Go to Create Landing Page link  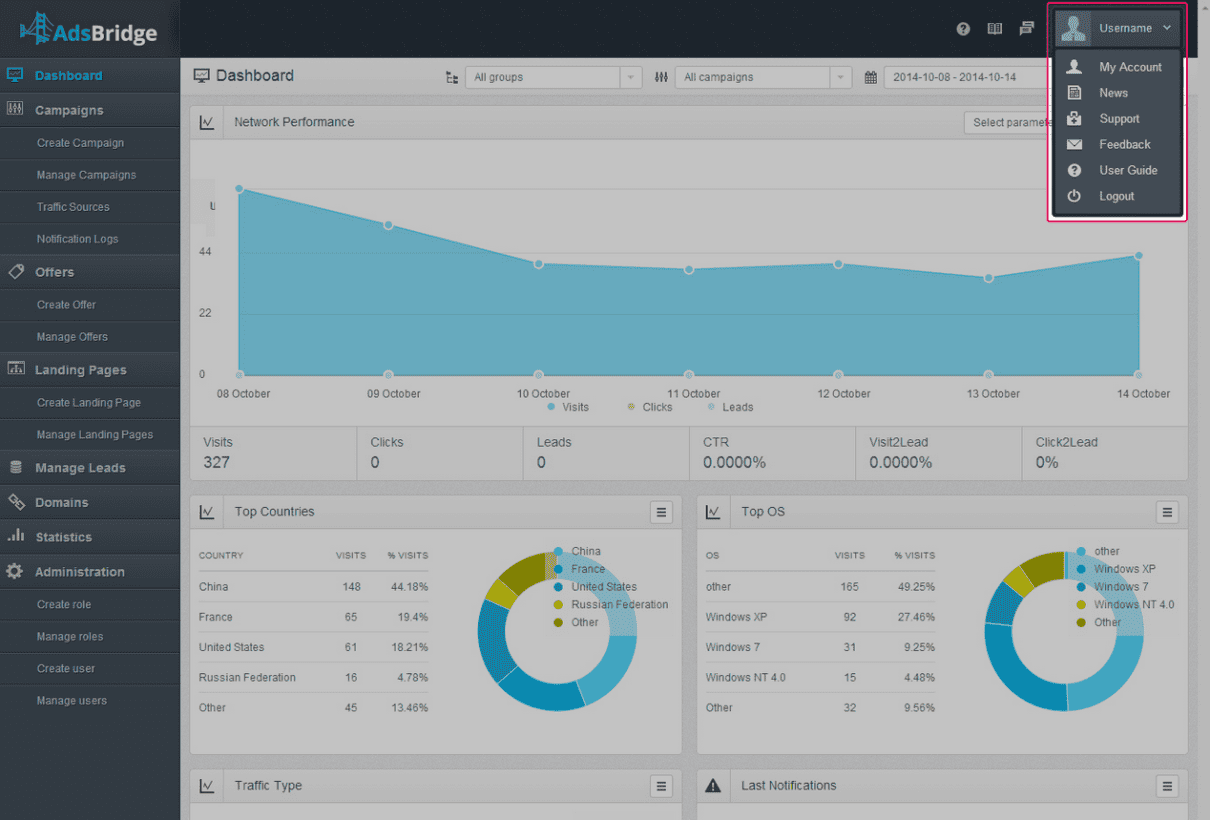[89, 403]
